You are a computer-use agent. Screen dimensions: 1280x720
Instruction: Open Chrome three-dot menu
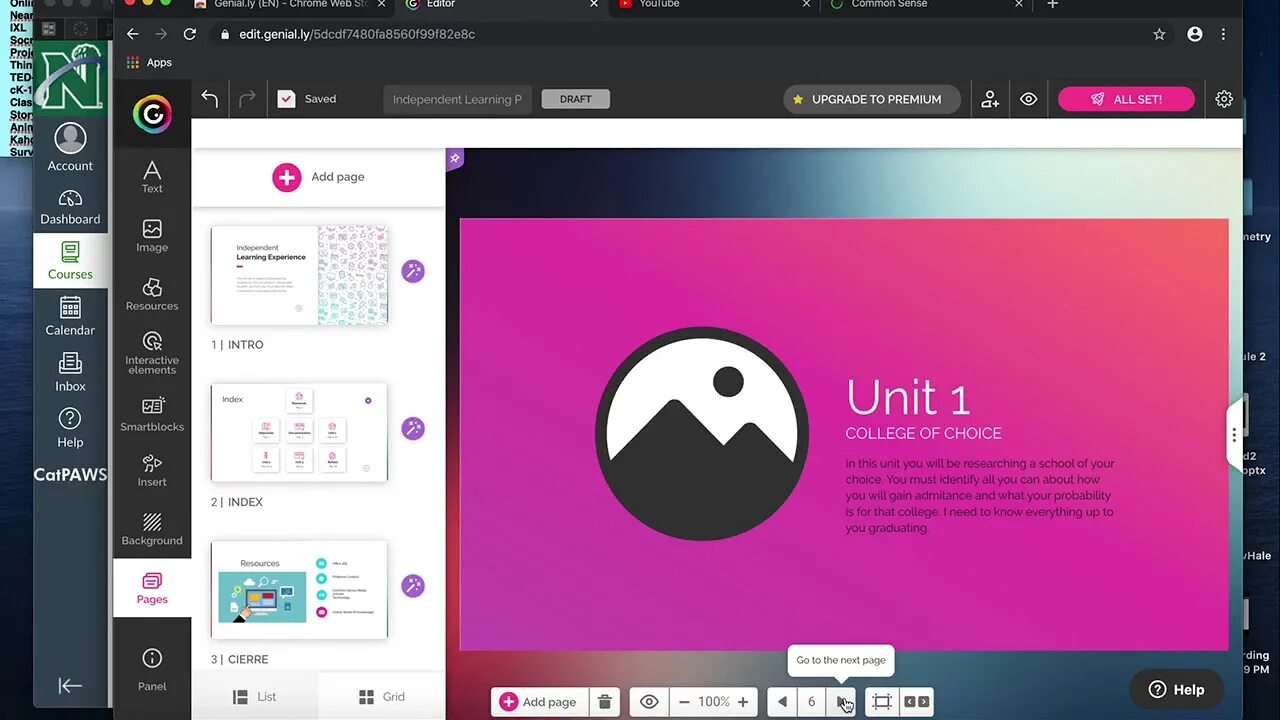click(1223, 34)
